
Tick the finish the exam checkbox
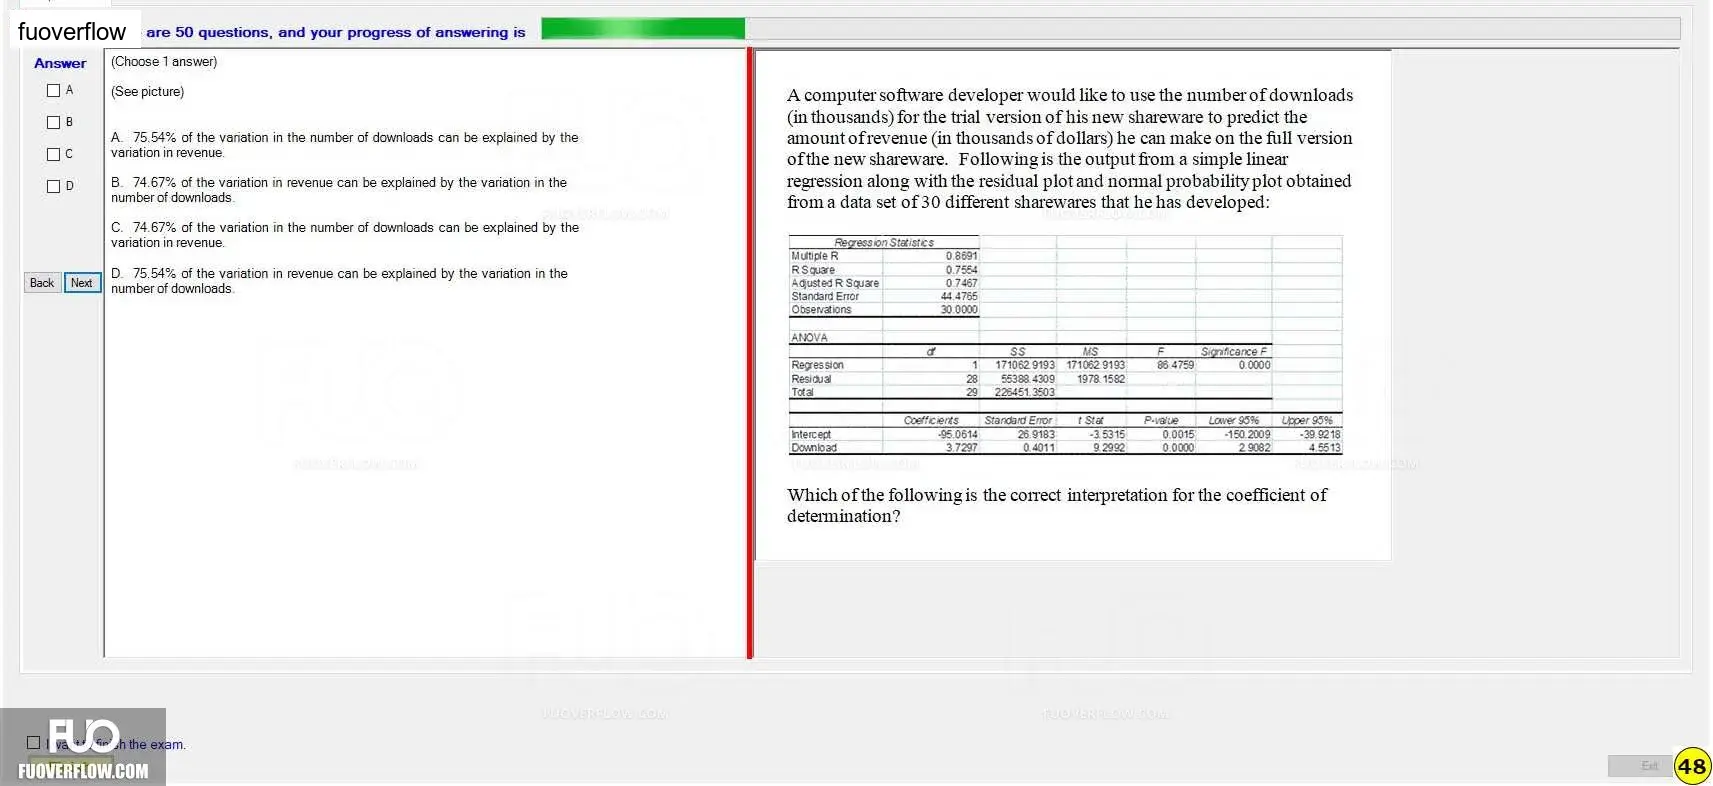tap(33, 743)
